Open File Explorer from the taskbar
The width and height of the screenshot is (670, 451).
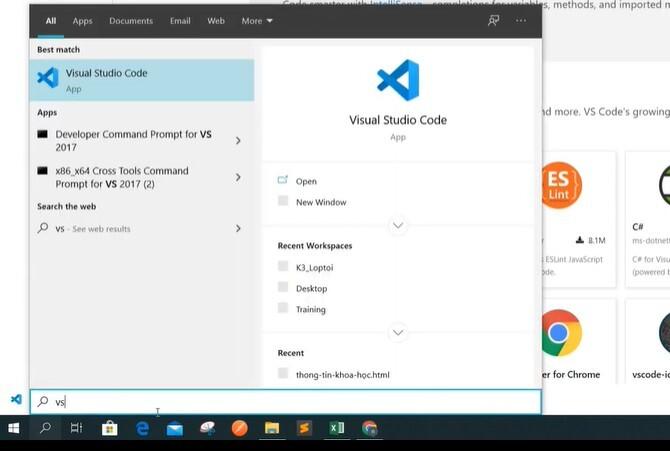tap(272, 428)
